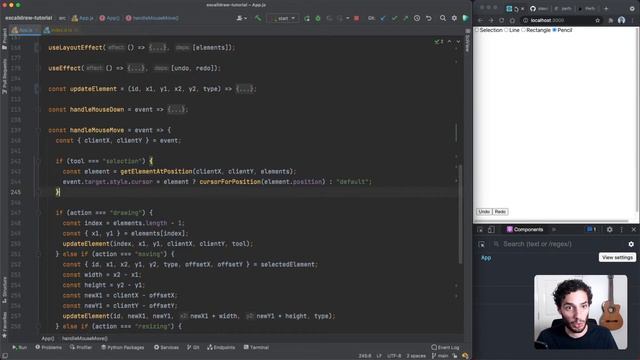Click the Rollback undo arrow in the IDE toolbar

[429, 18]
